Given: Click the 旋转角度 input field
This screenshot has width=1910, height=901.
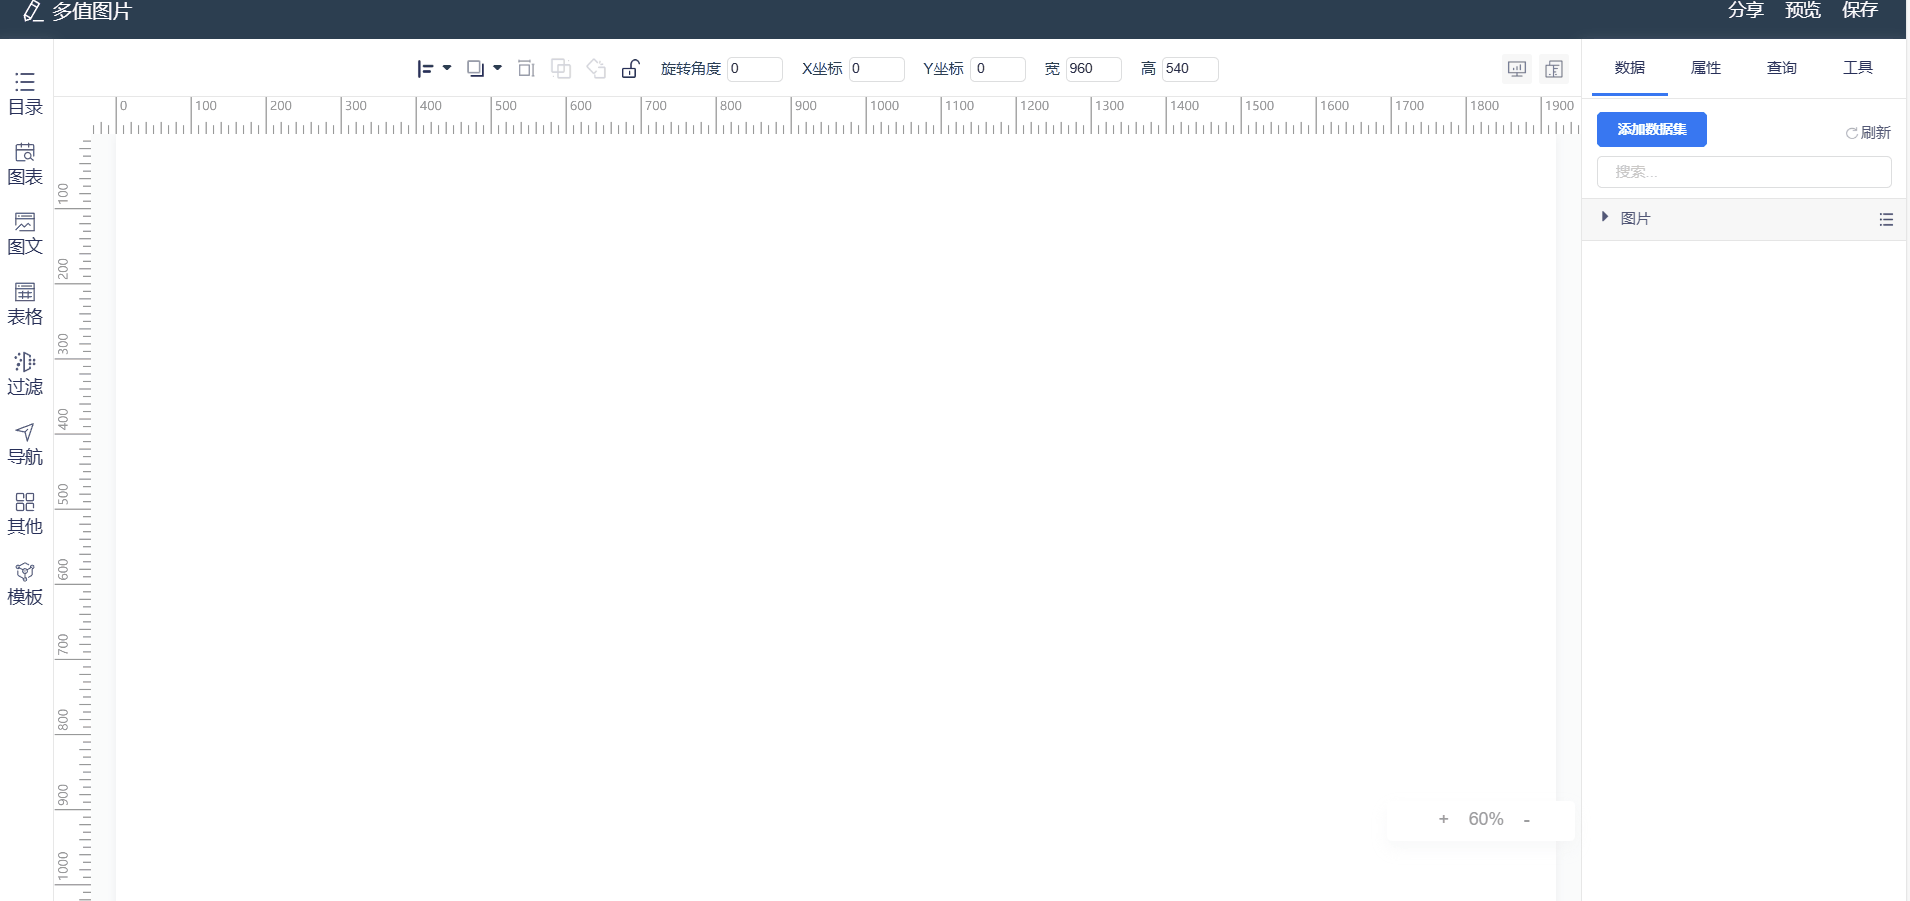Looking at the screenshot, I should coord(754,69).
